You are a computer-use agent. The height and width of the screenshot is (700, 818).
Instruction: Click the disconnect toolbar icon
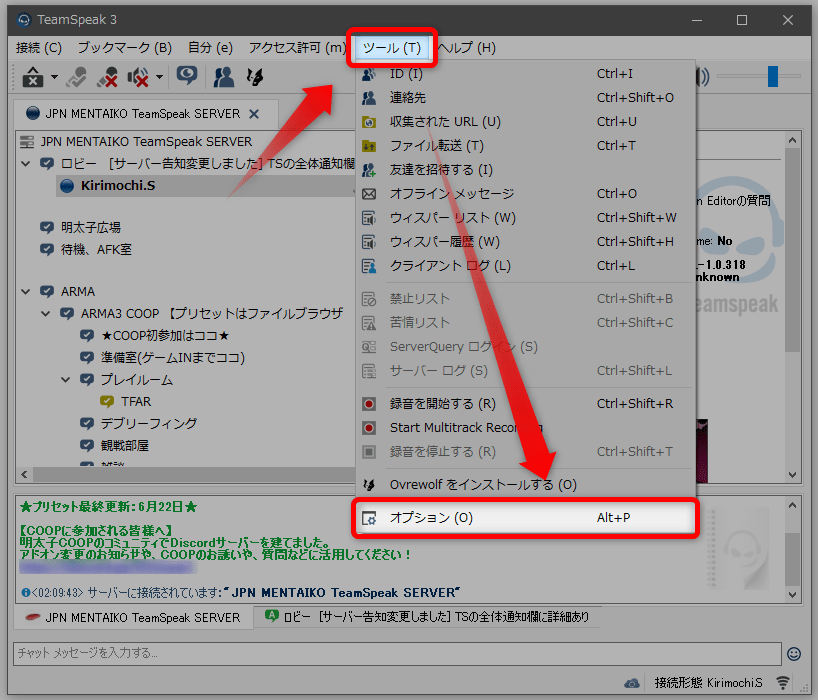77,77
